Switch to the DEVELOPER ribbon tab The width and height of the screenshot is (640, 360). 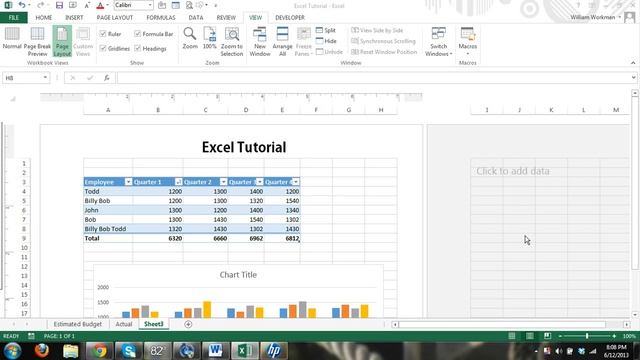[290, 18]
